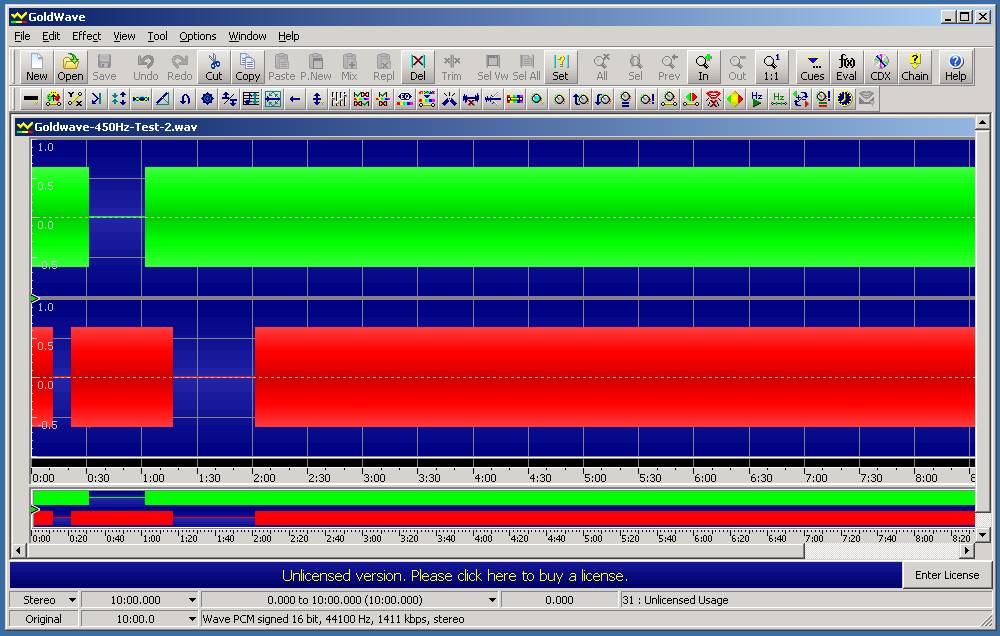Image resolution: width=1000 pixels, height=636 pixels.
Task: Open the Equalizer sliders icon
Action: click(339, 99)
